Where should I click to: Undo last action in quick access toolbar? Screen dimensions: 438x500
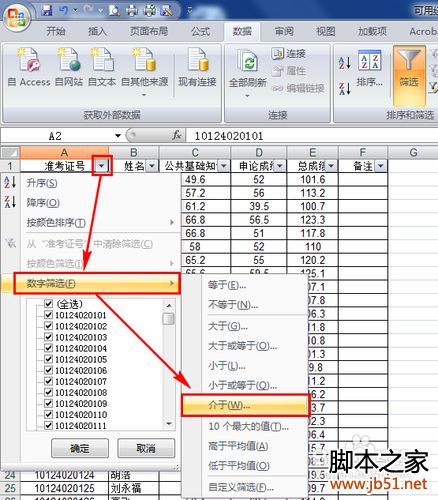(64, 10)
